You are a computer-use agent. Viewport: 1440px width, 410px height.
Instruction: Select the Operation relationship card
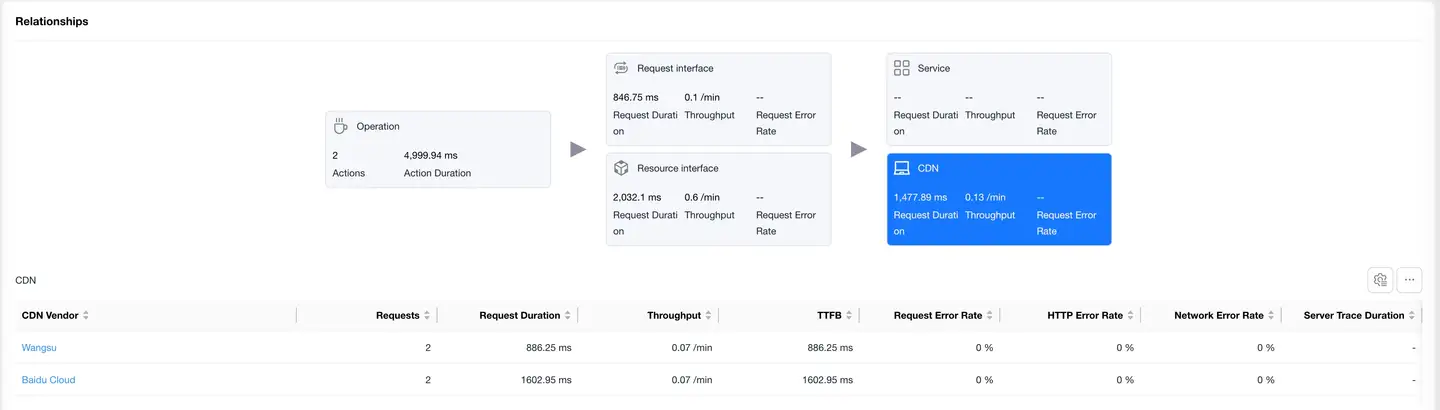[437, 149]
